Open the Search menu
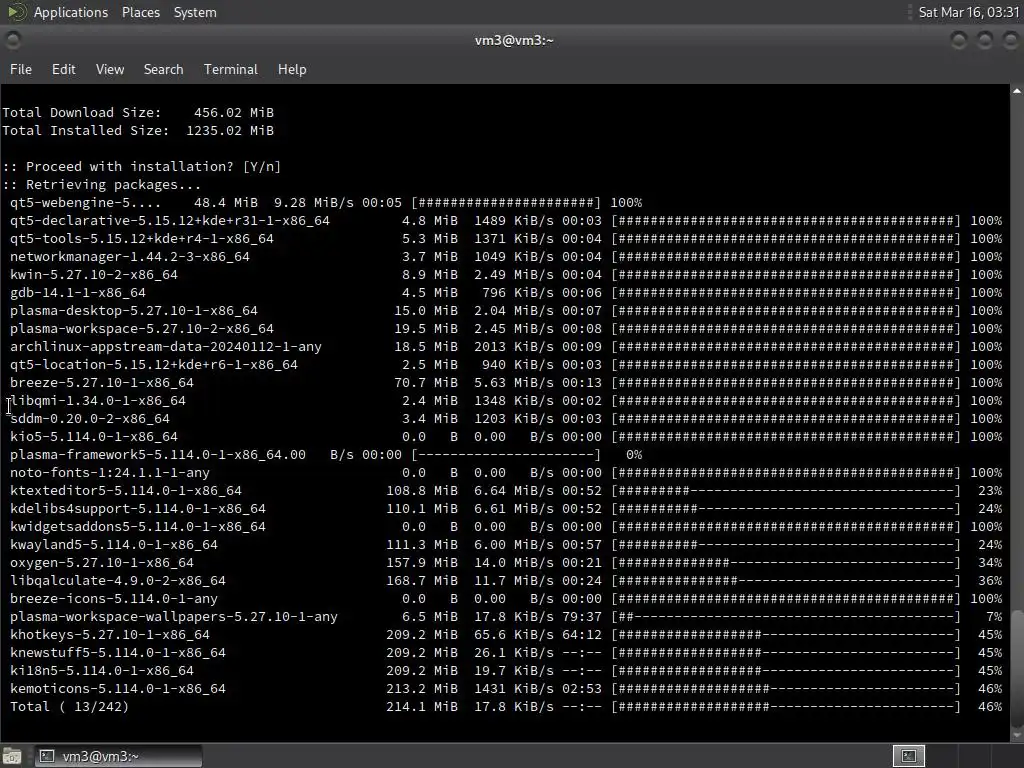The image size is (1024, 768). [x=163, y=69]
